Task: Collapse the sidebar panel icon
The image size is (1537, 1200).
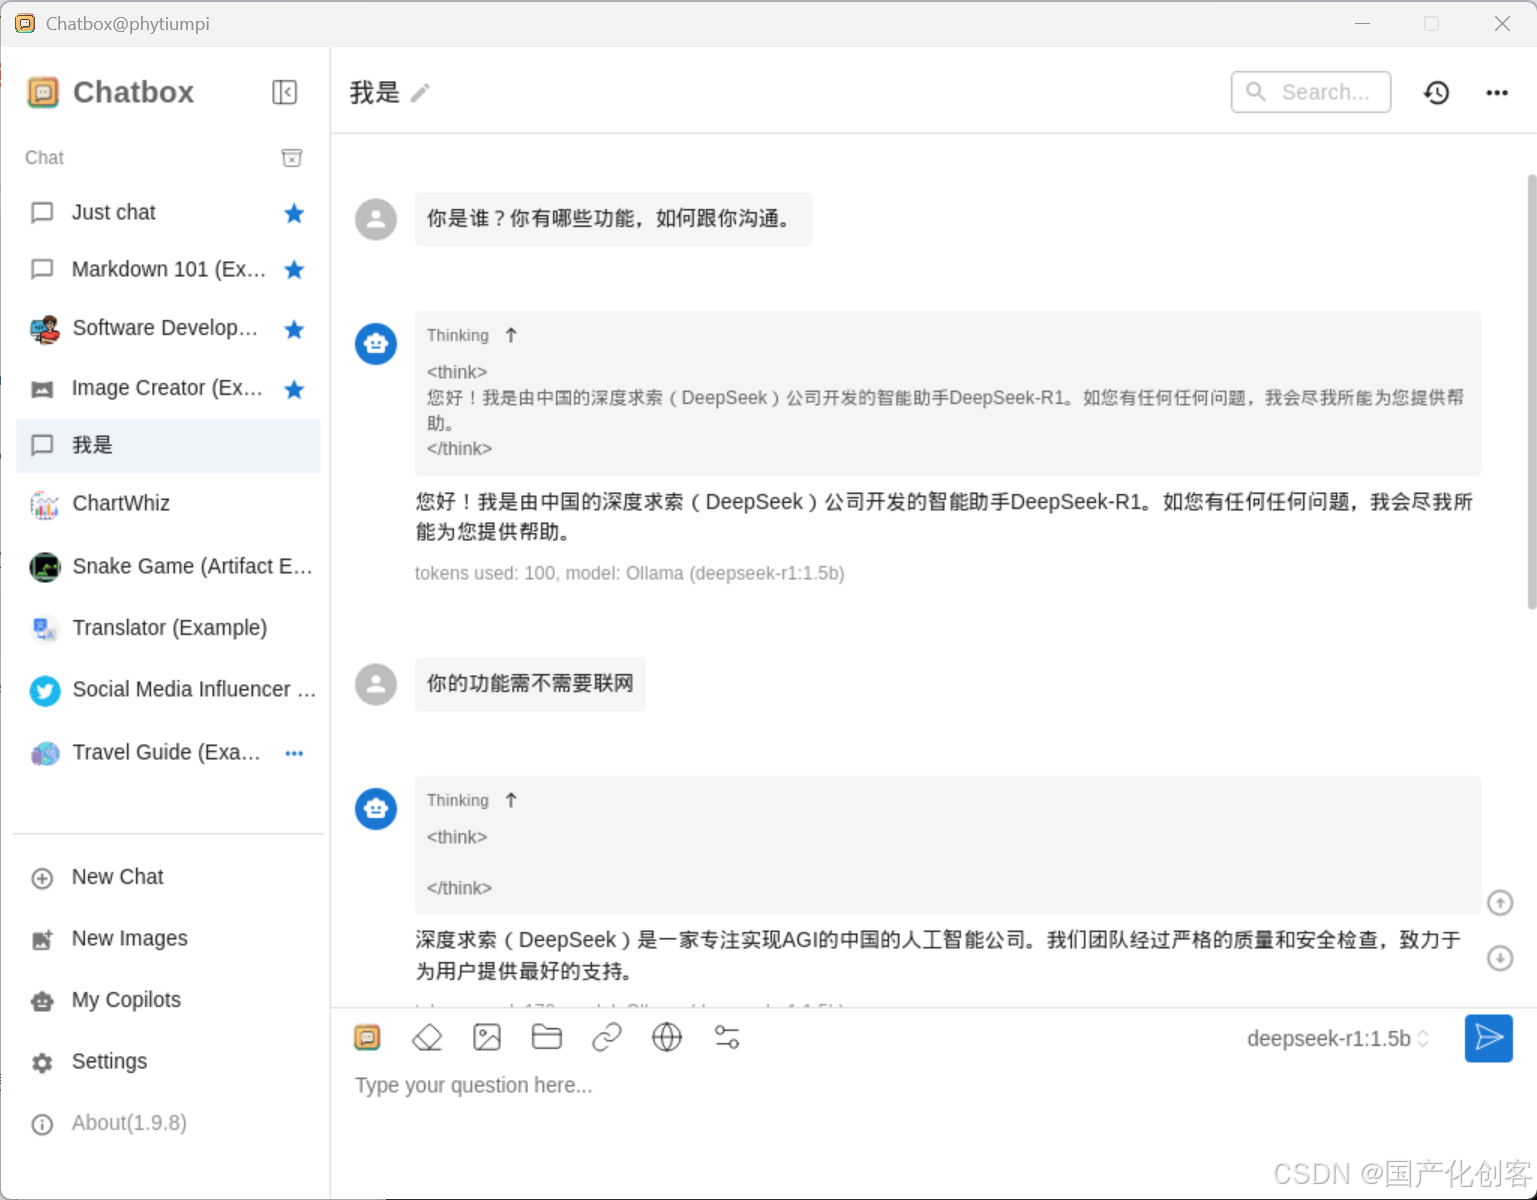Action: 285,92
